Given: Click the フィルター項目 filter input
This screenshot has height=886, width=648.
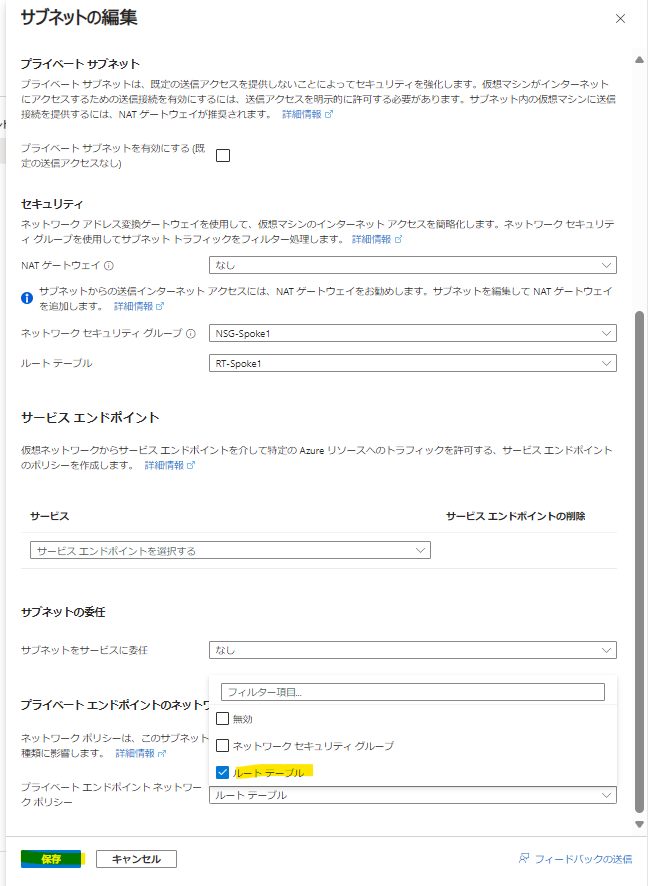Looking at the screenshot, I should [x=412, y=692].
